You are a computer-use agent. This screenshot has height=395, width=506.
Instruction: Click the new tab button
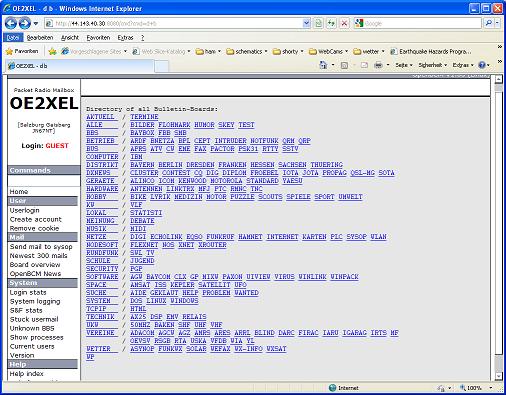click(x=162, y=66)
